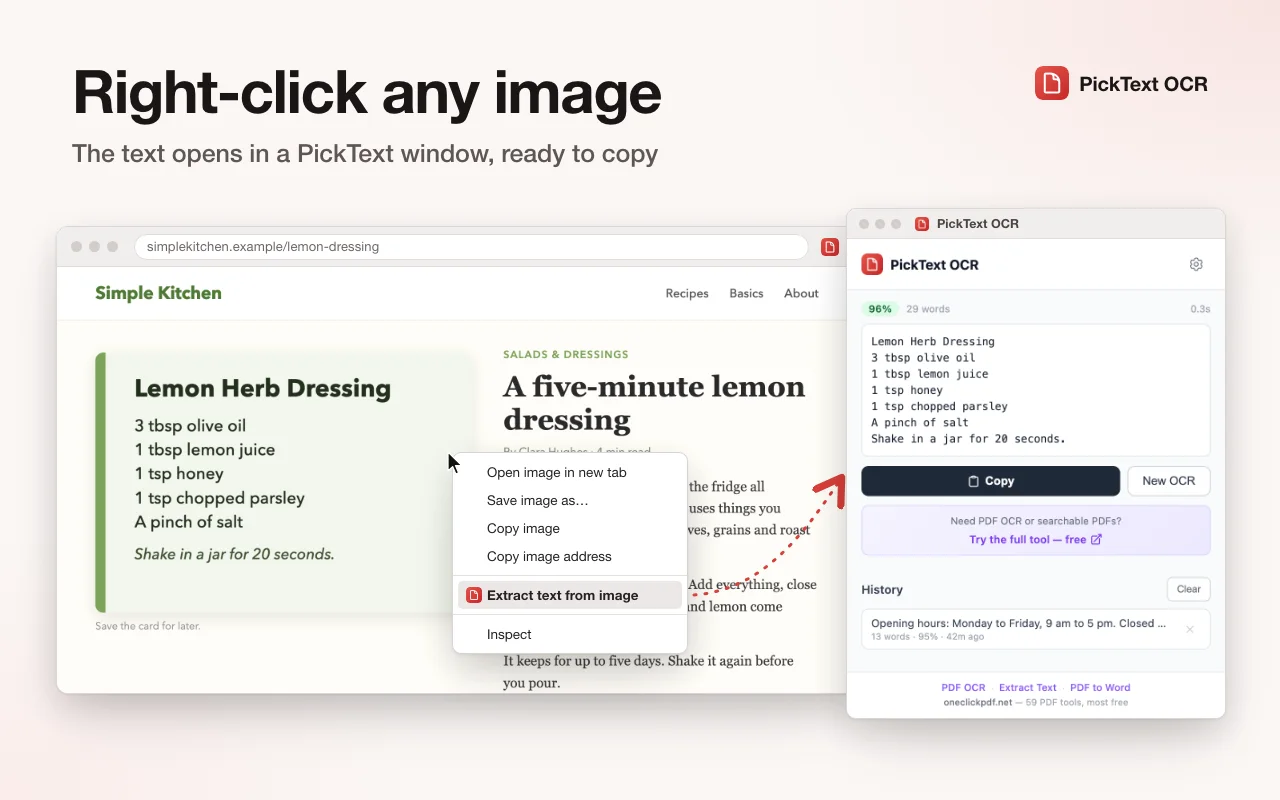Open the Basics page link
Viewport: 1280px width, 800px height.
tap(746, 294)
